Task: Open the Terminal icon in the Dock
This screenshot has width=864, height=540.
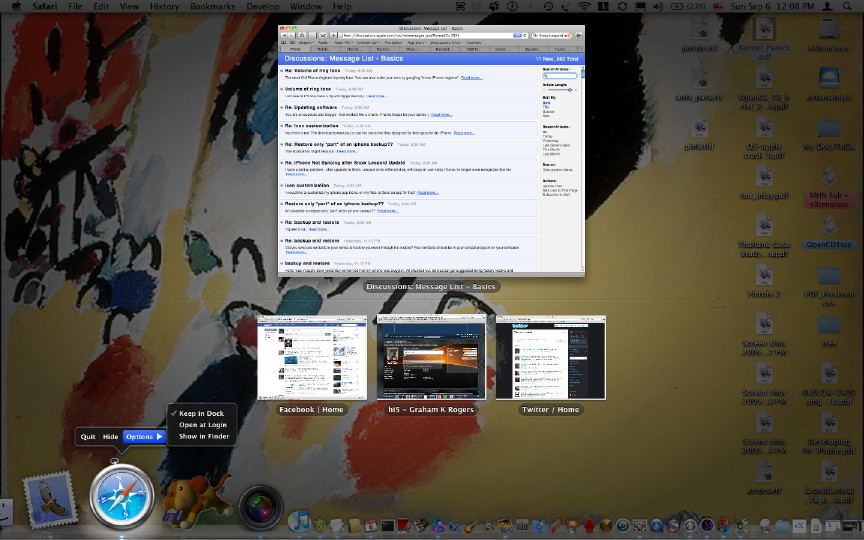Action: point(388,525)
